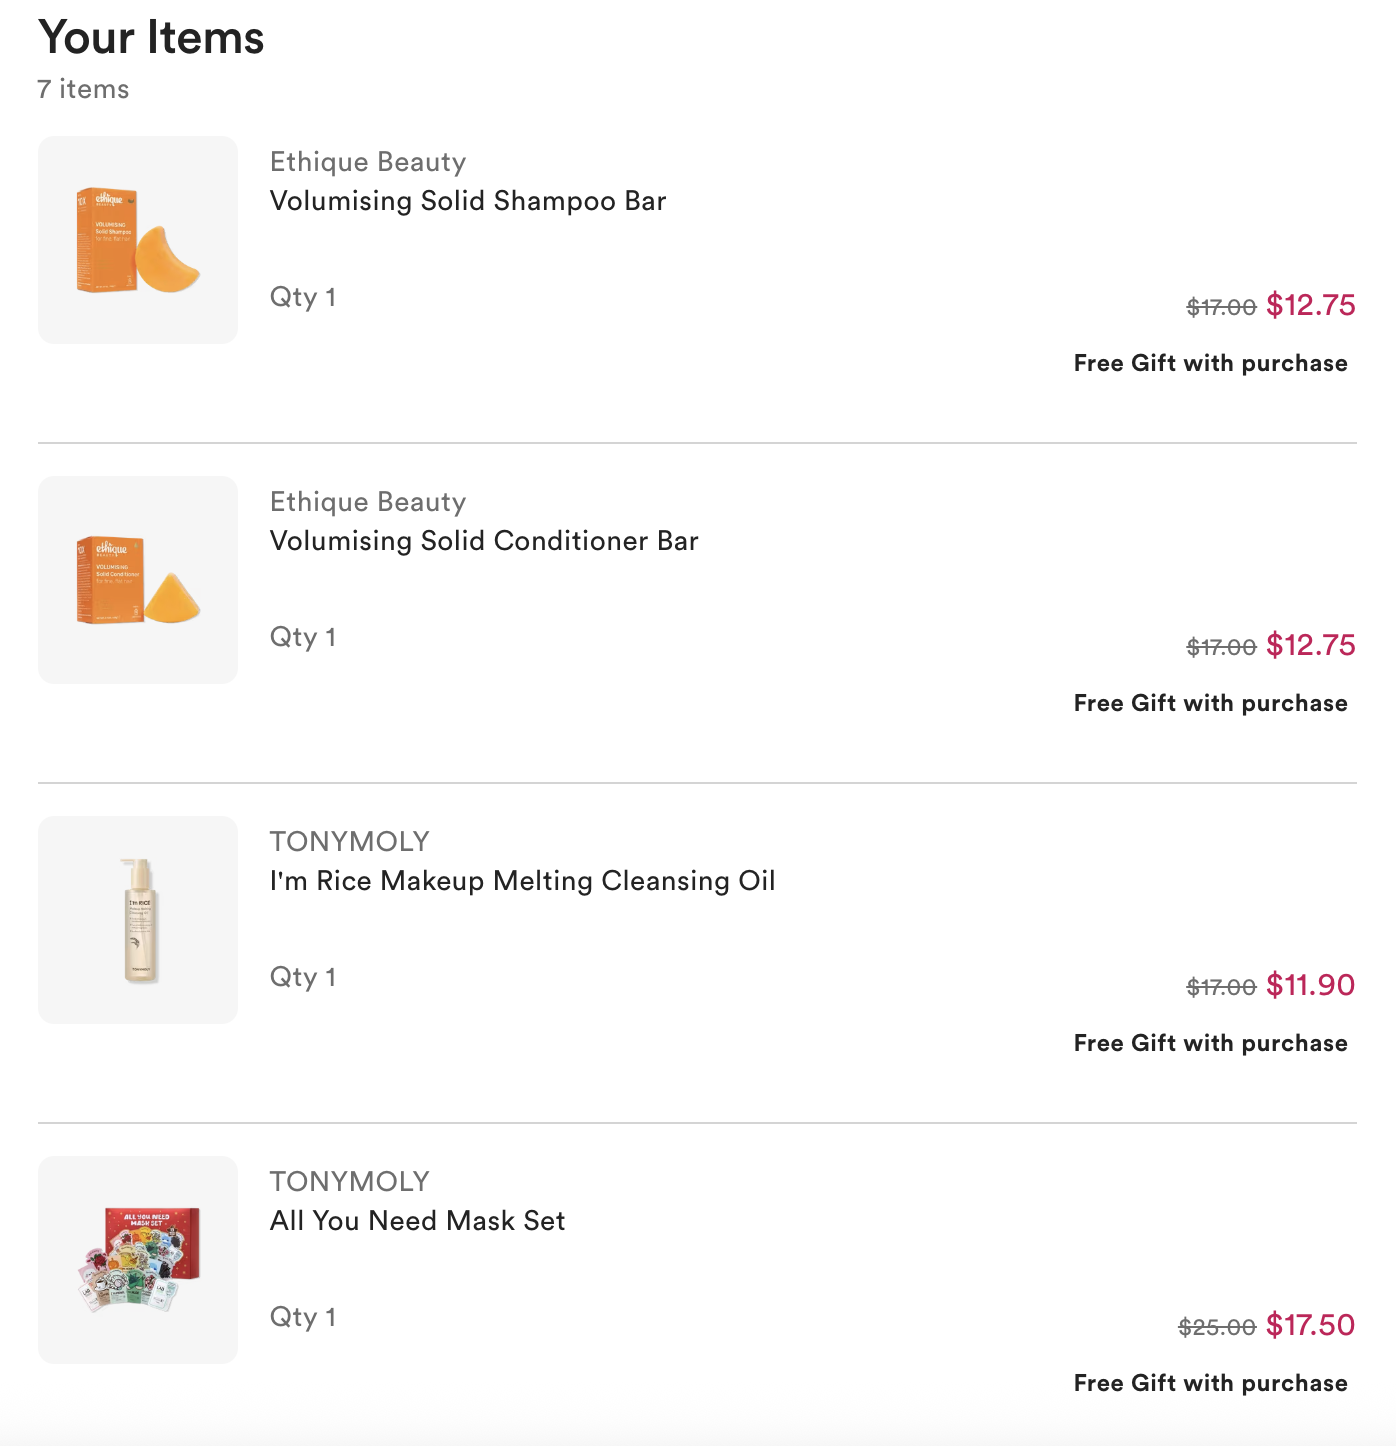Click Ethique Beauty brand above the Shampoo Bar

(368, 162)
